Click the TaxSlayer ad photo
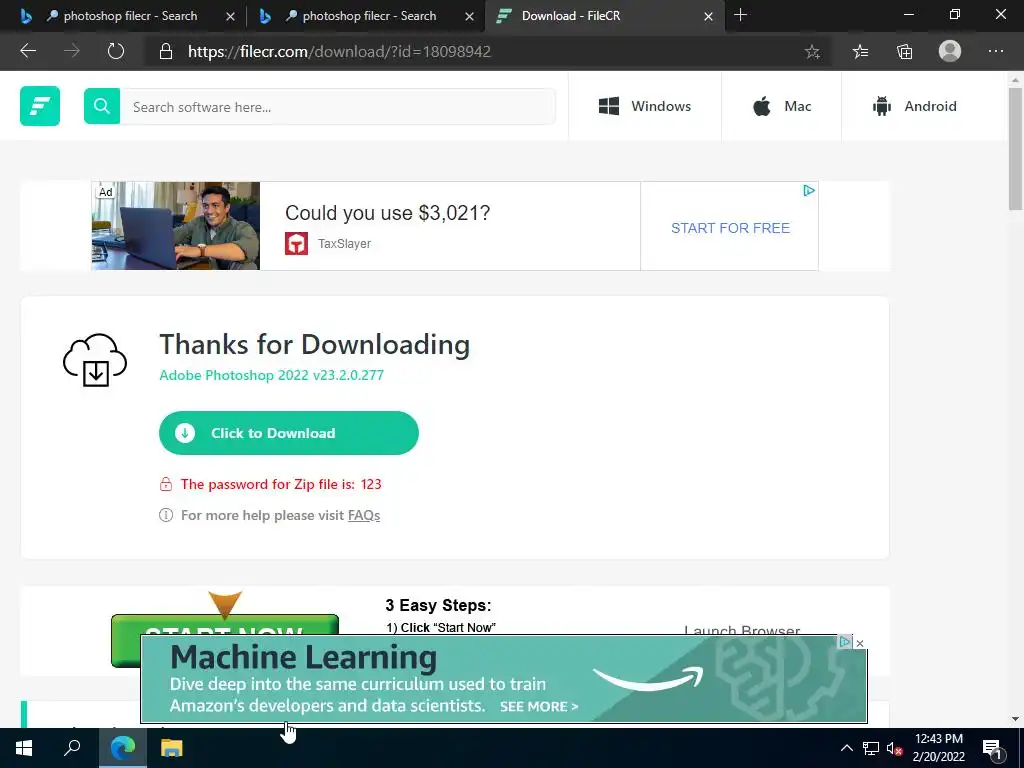Image resolution: width=1024 pixels, height=768 pixels. pos(176,226)
